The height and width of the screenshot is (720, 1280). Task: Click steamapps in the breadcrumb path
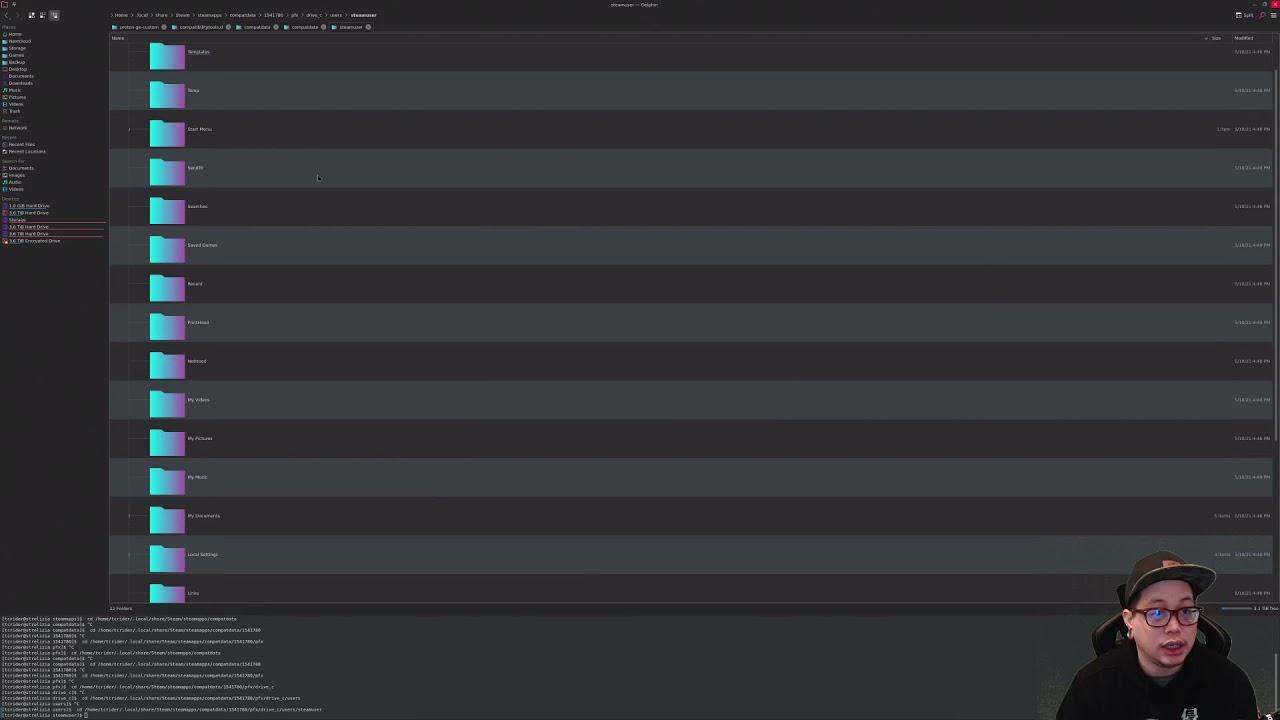[x=209, y=15]
